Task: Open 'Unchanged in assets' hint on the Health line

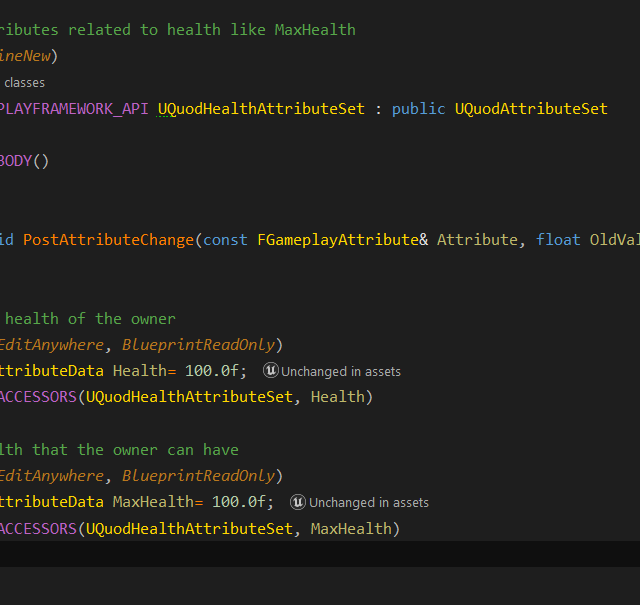Action: click(341, 372)
